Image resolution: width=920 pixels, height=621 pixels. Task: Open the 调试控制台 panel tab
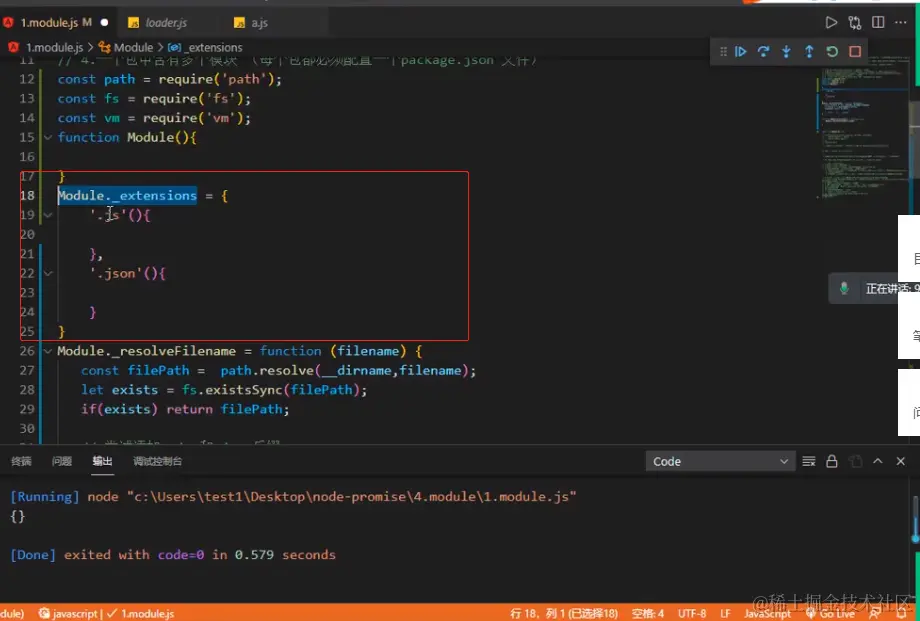point(157,461)
